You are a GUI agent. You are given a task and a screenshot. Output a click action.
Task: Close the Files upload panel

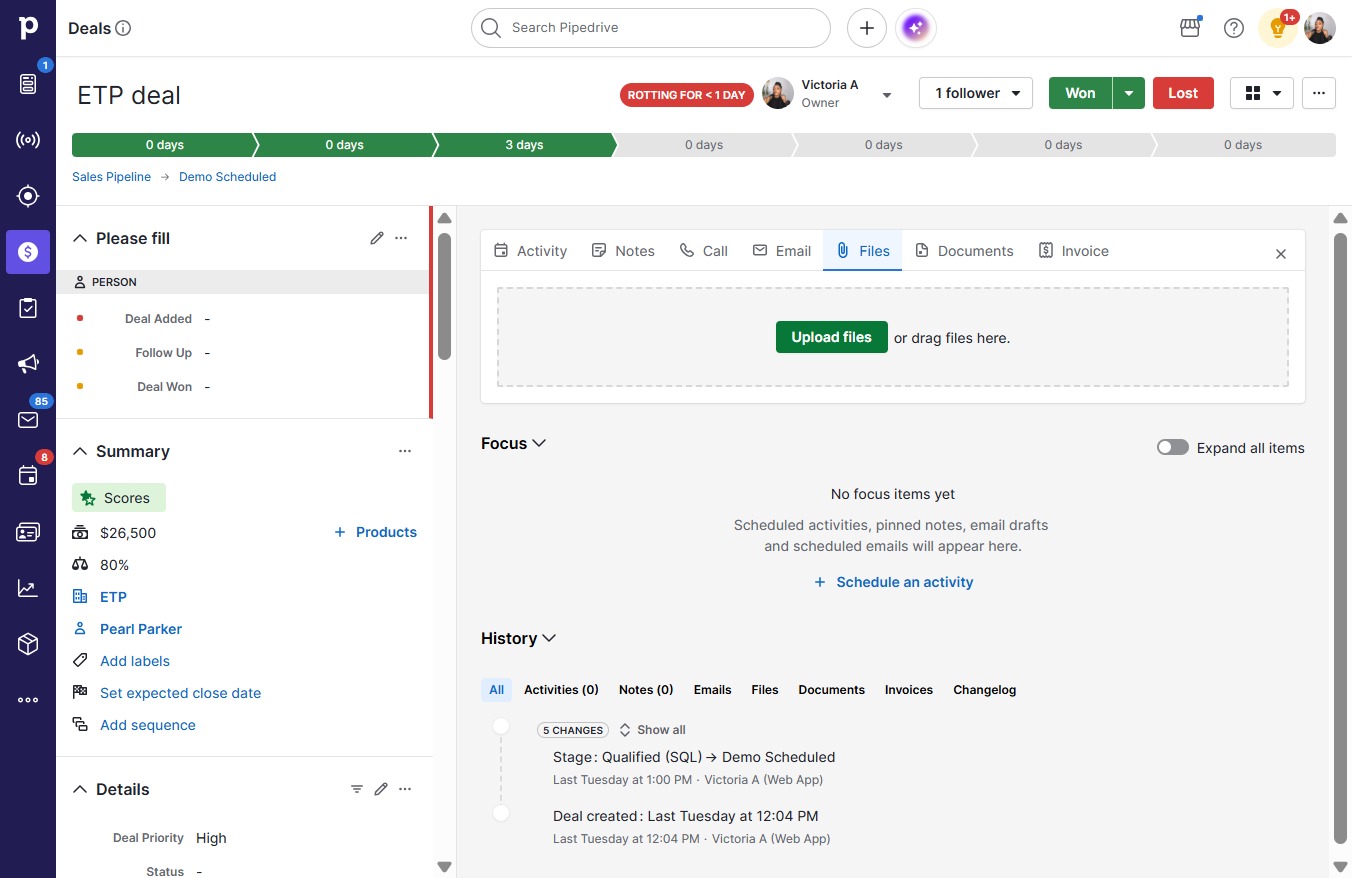(x=1281, y=254)
